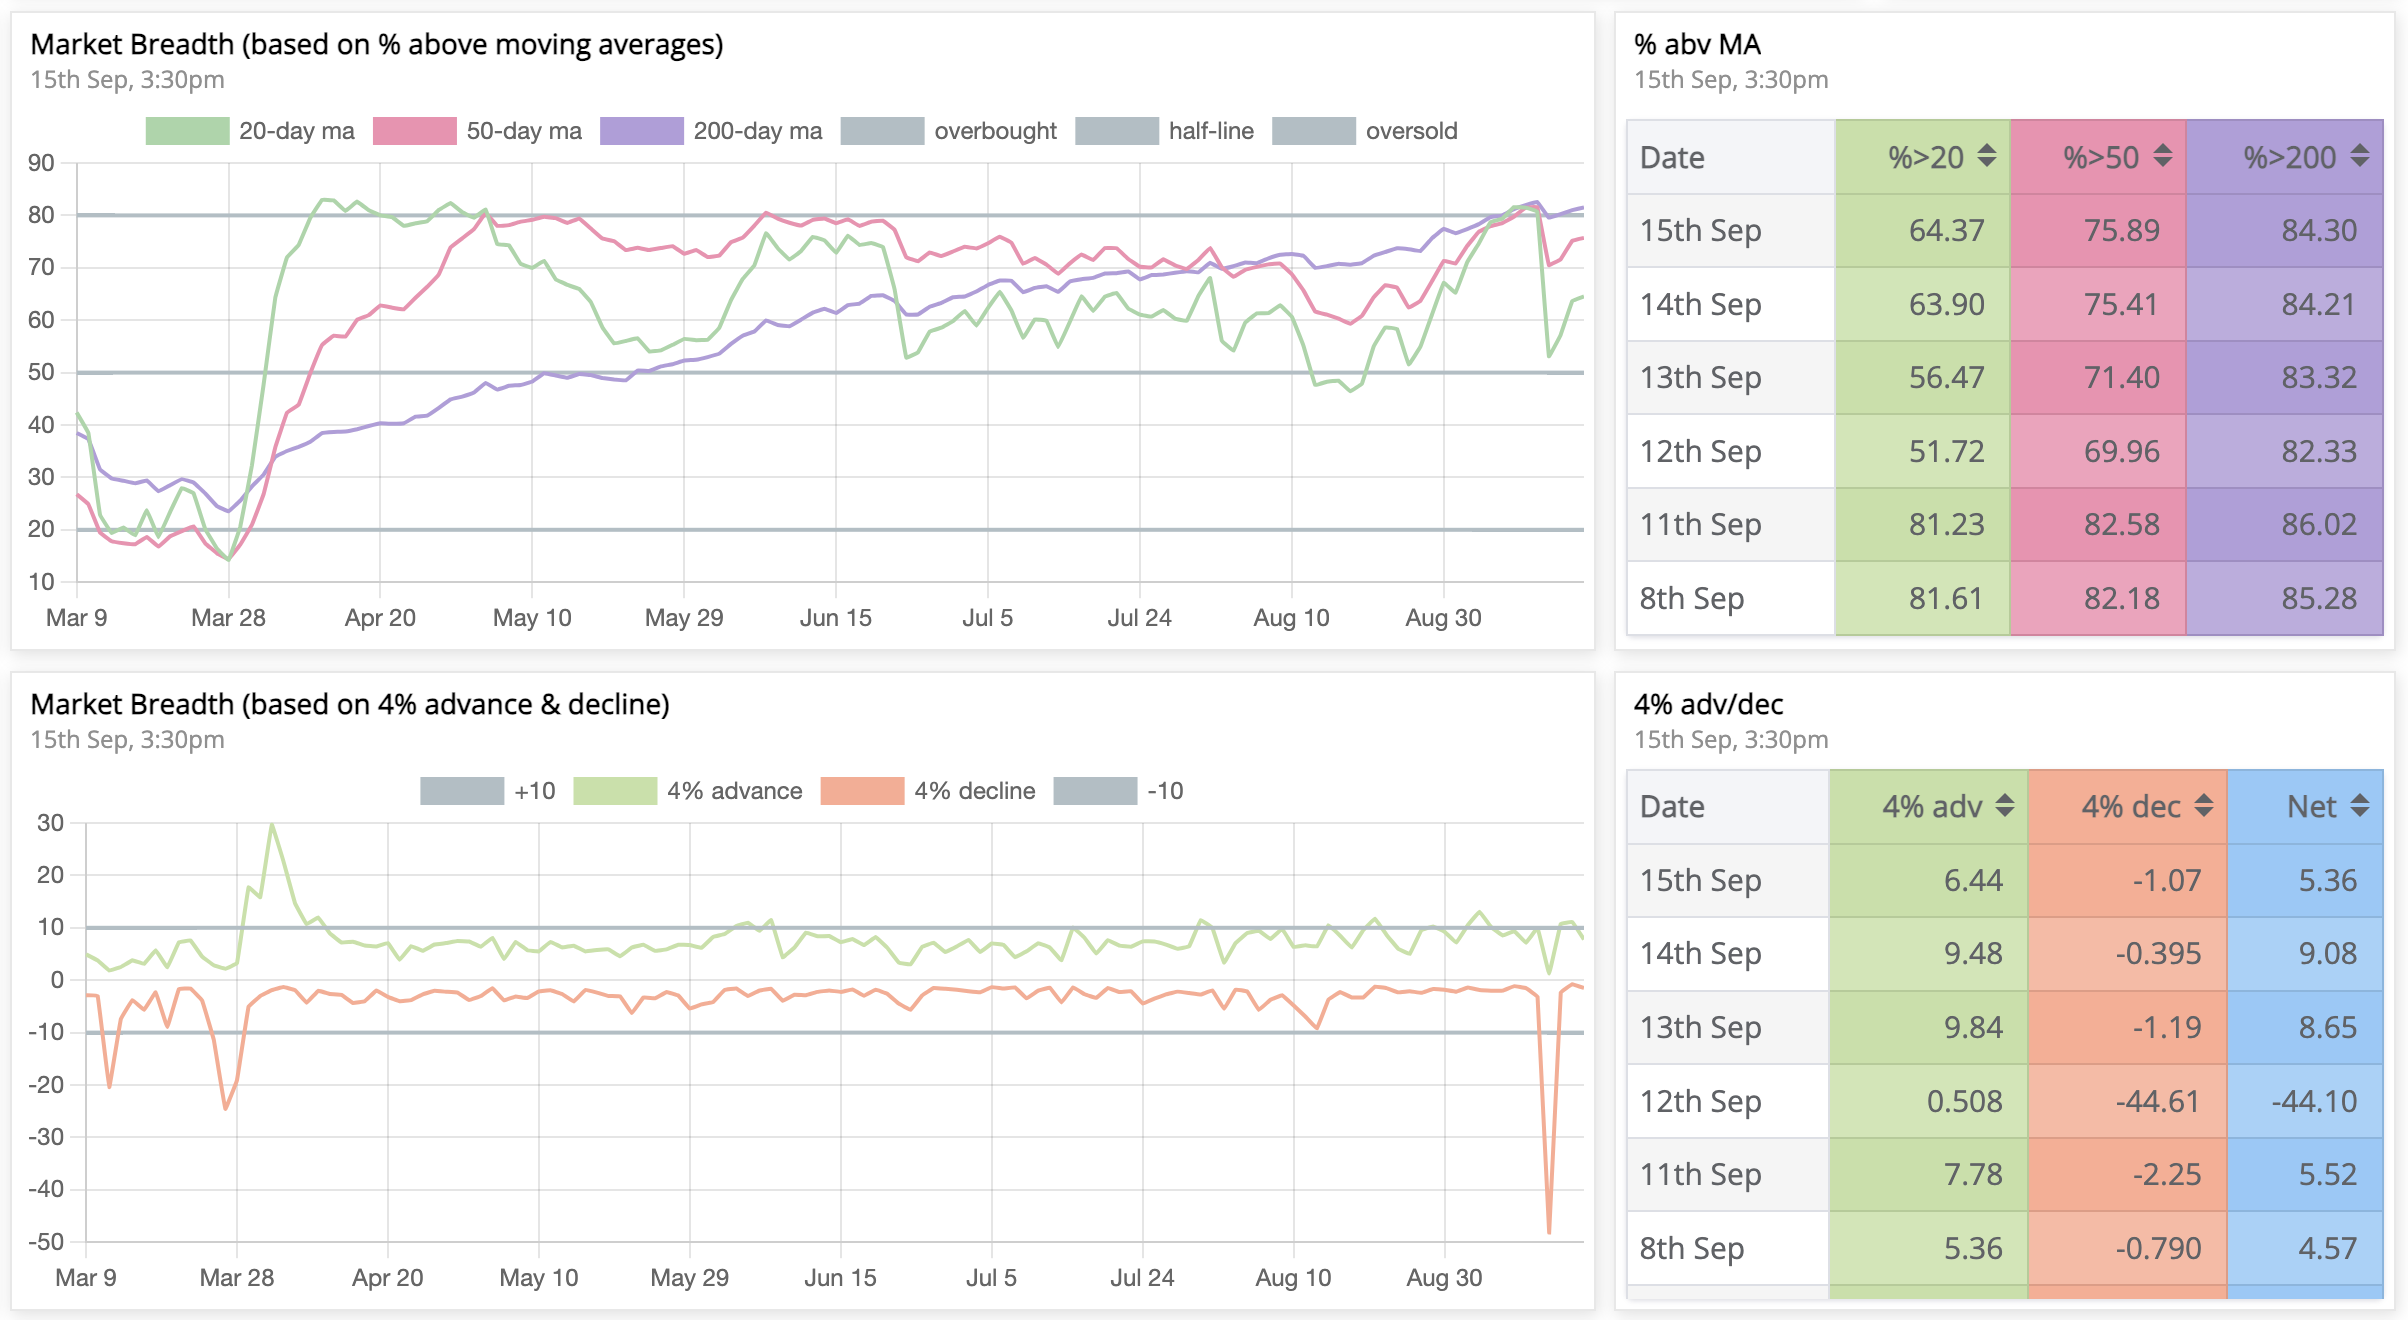Toggle 20-day ma legend swatch
The height and width of the screenshot is (1320, 2408).
click(x=187, y=131)
